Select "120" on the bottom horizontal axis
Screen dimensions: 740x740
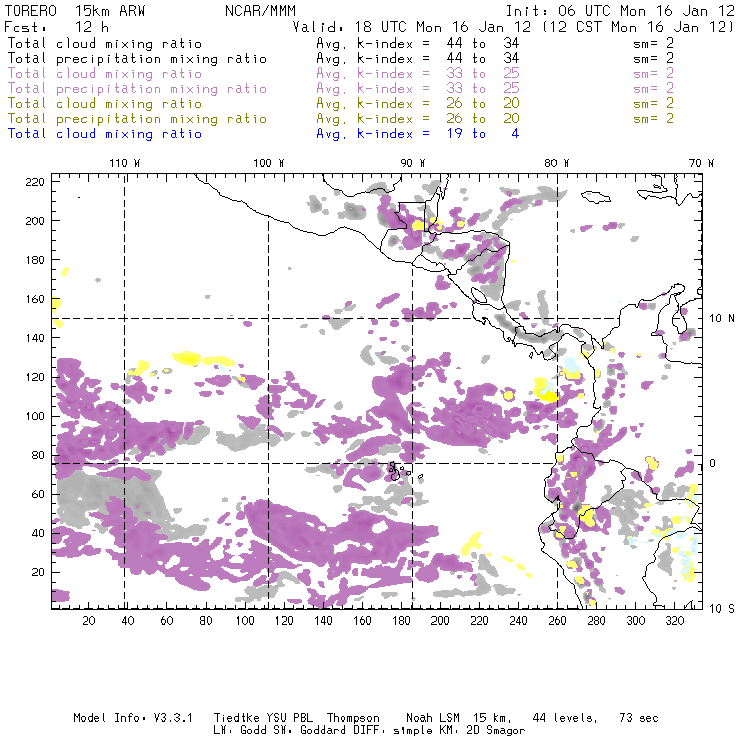(x=284, y=621)
